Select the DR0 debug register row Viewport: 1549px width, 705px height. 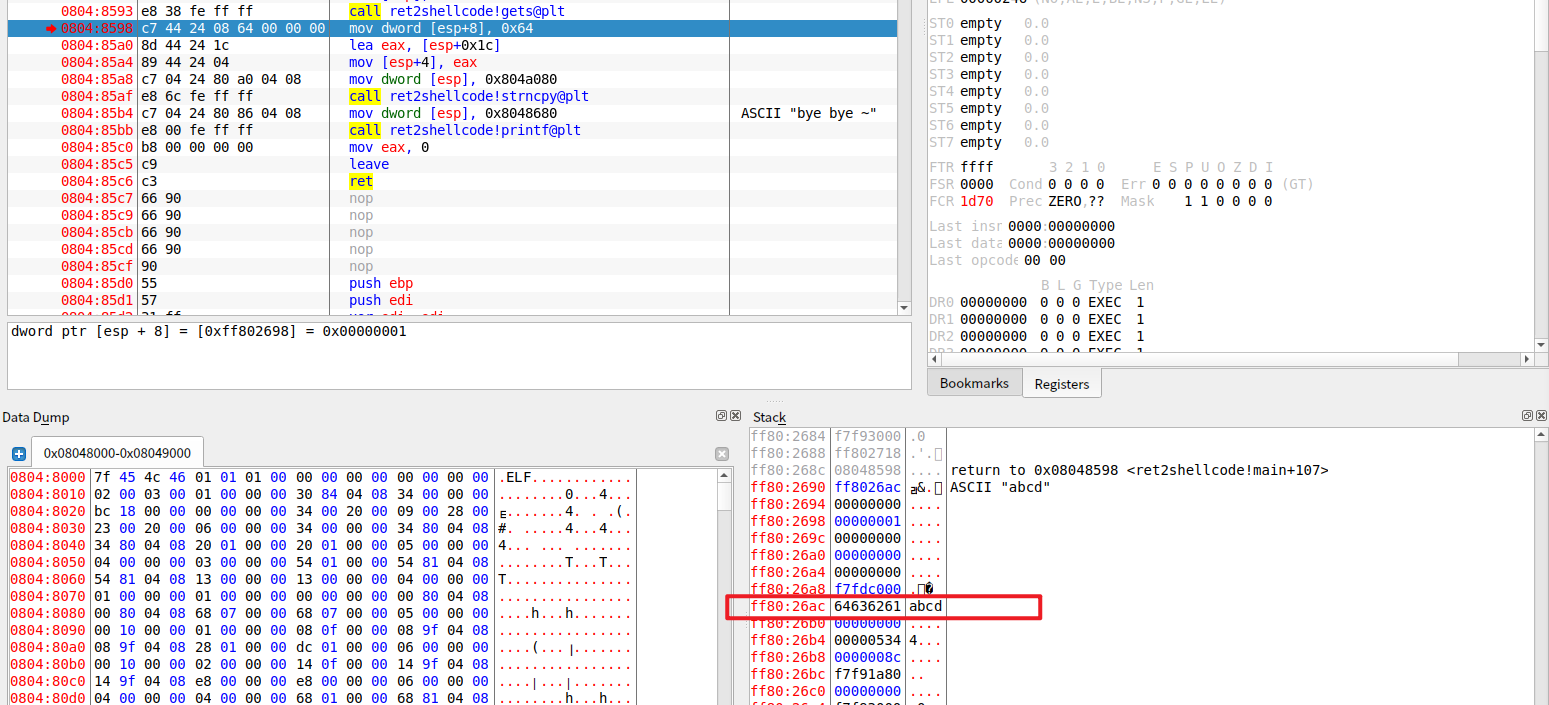(1037, 302)
